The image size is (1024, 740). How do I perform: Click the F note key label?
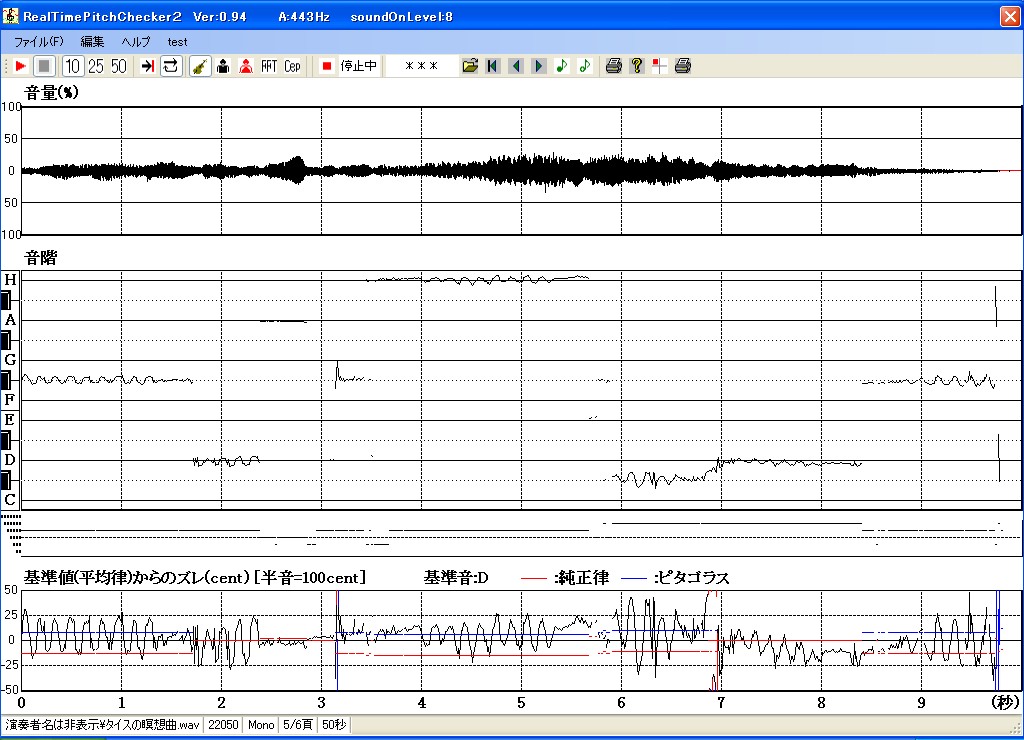[x=10, y=400]
